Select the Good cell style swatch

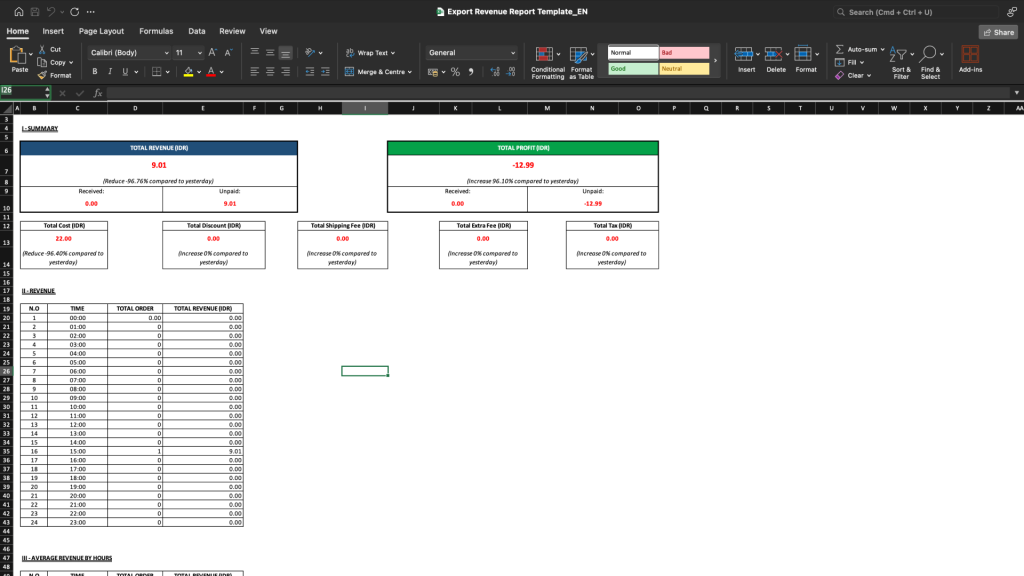pyautogui.click(x=633, y=69)
